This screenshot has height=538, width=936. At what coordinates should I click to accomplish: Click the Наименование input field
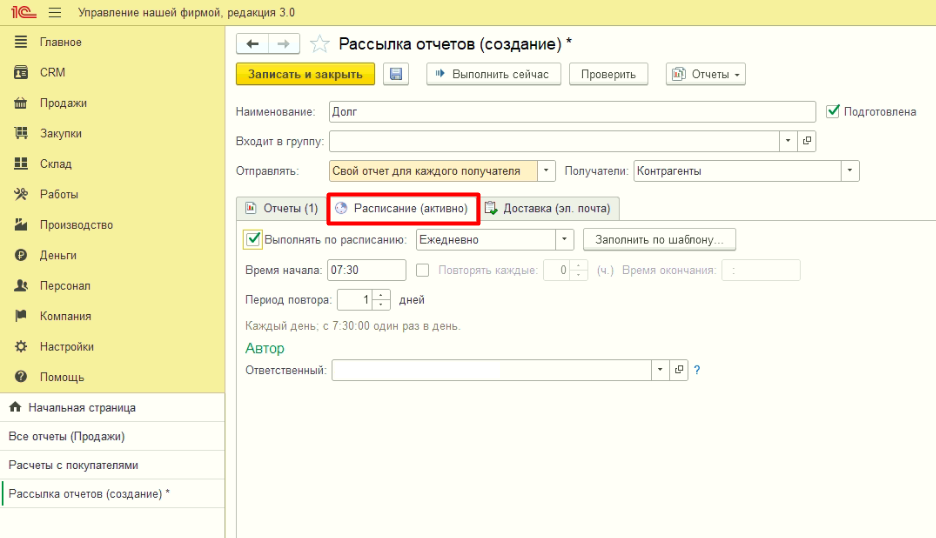coord(572,112)
